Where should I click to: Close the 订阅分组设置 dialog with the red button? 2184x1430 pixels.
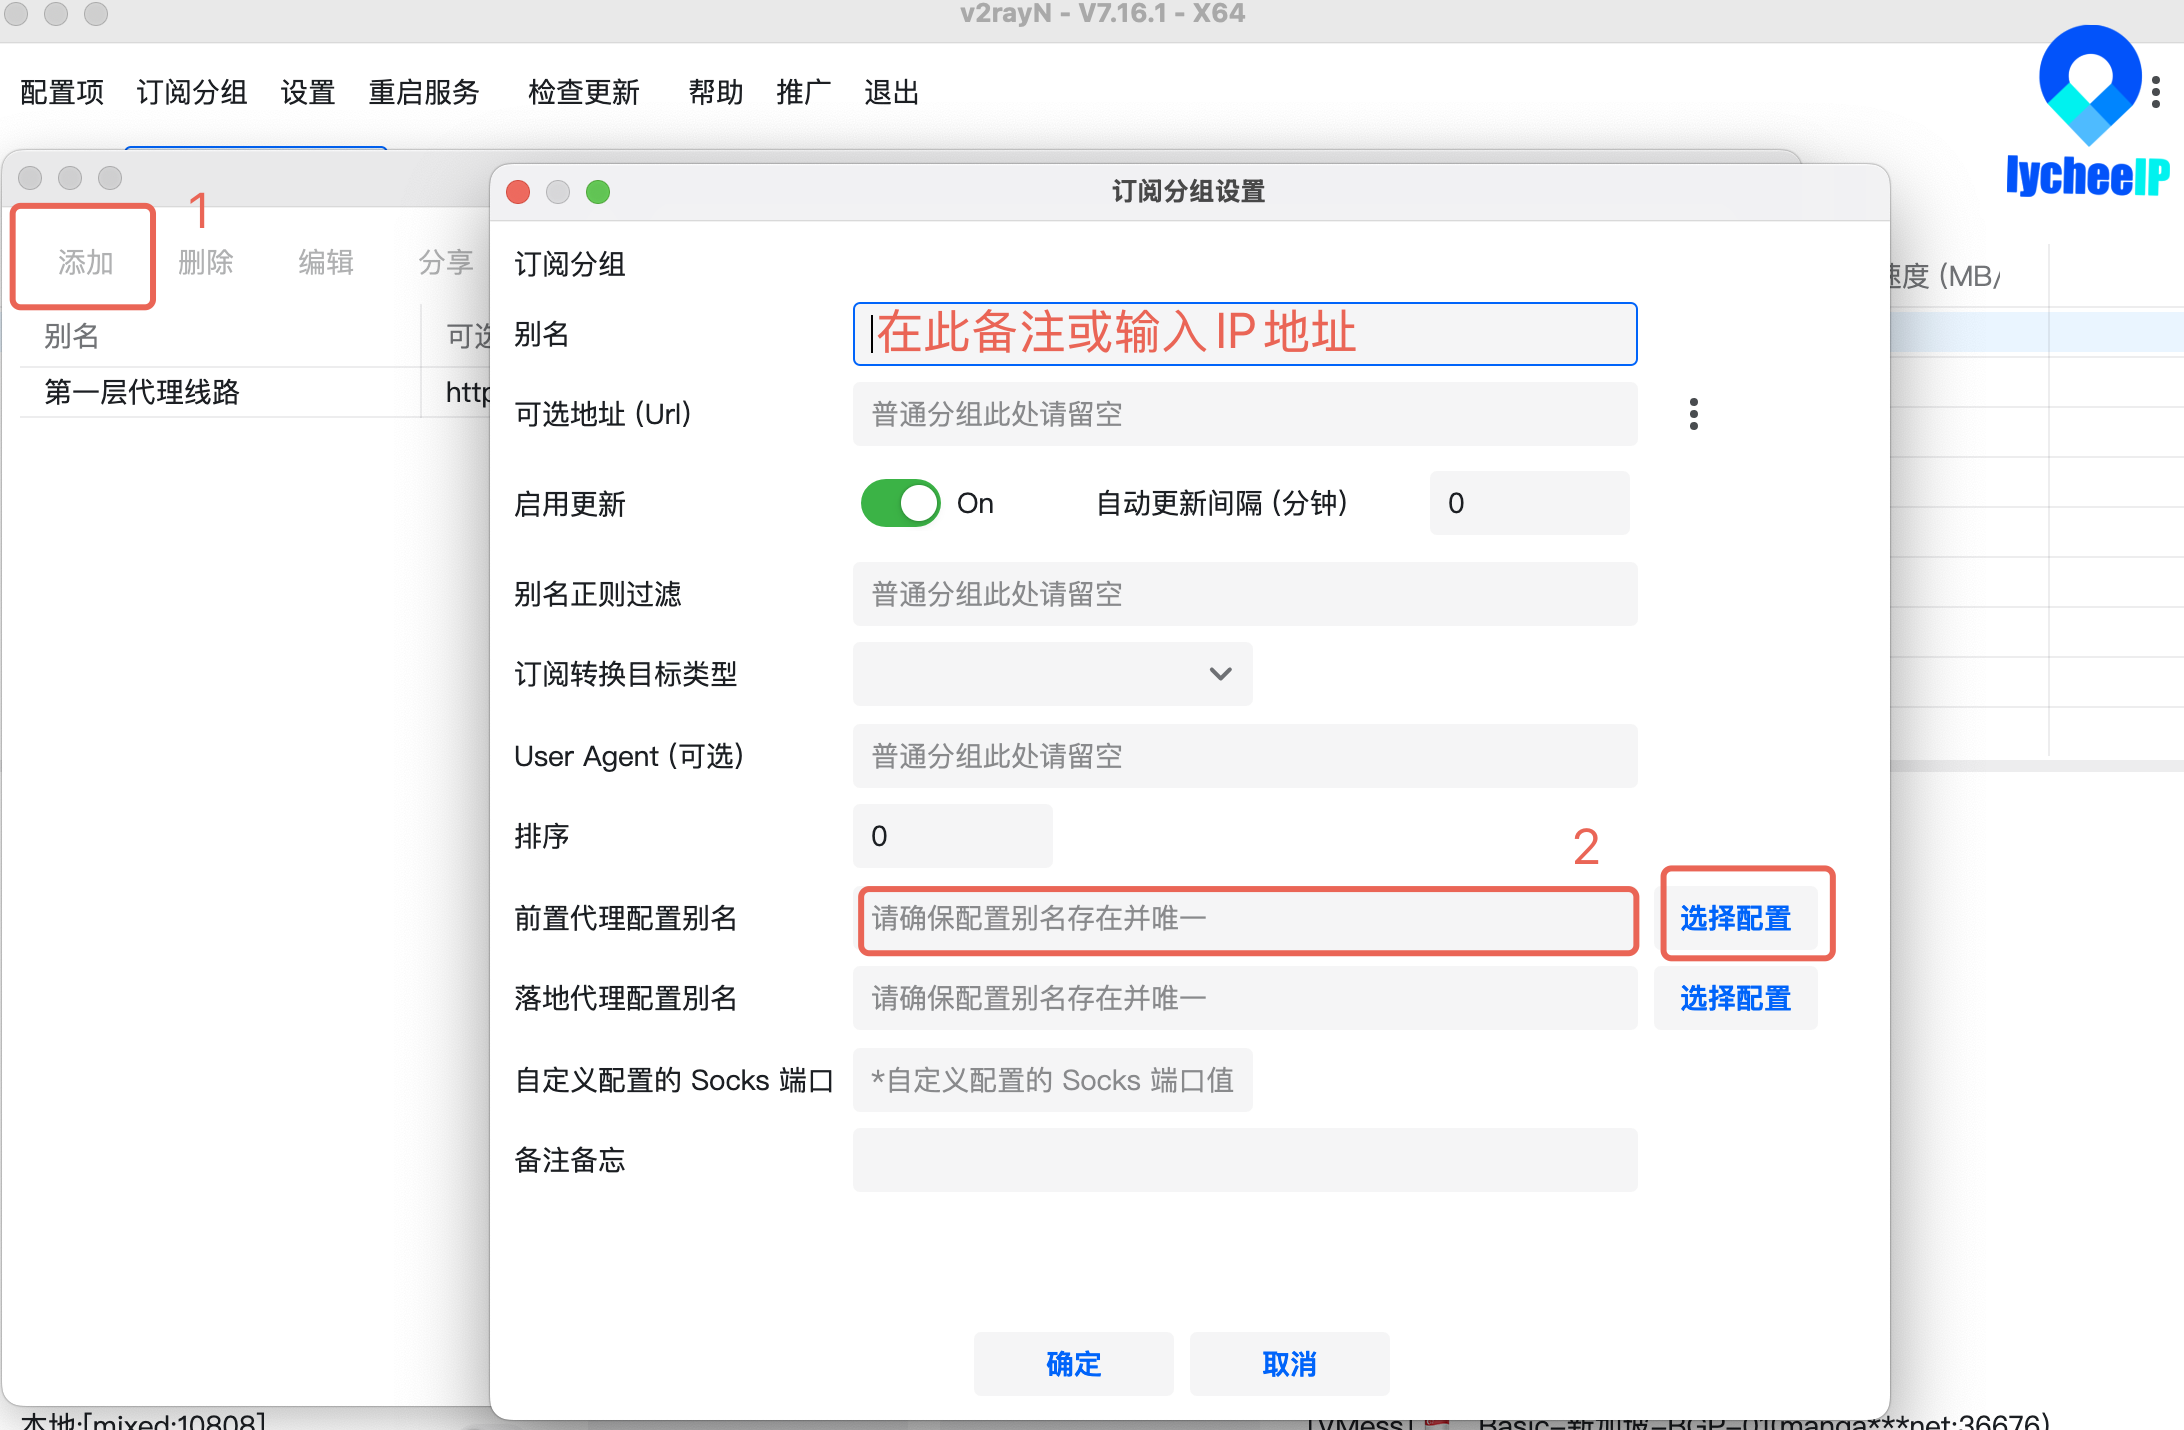tap(518, 192)
